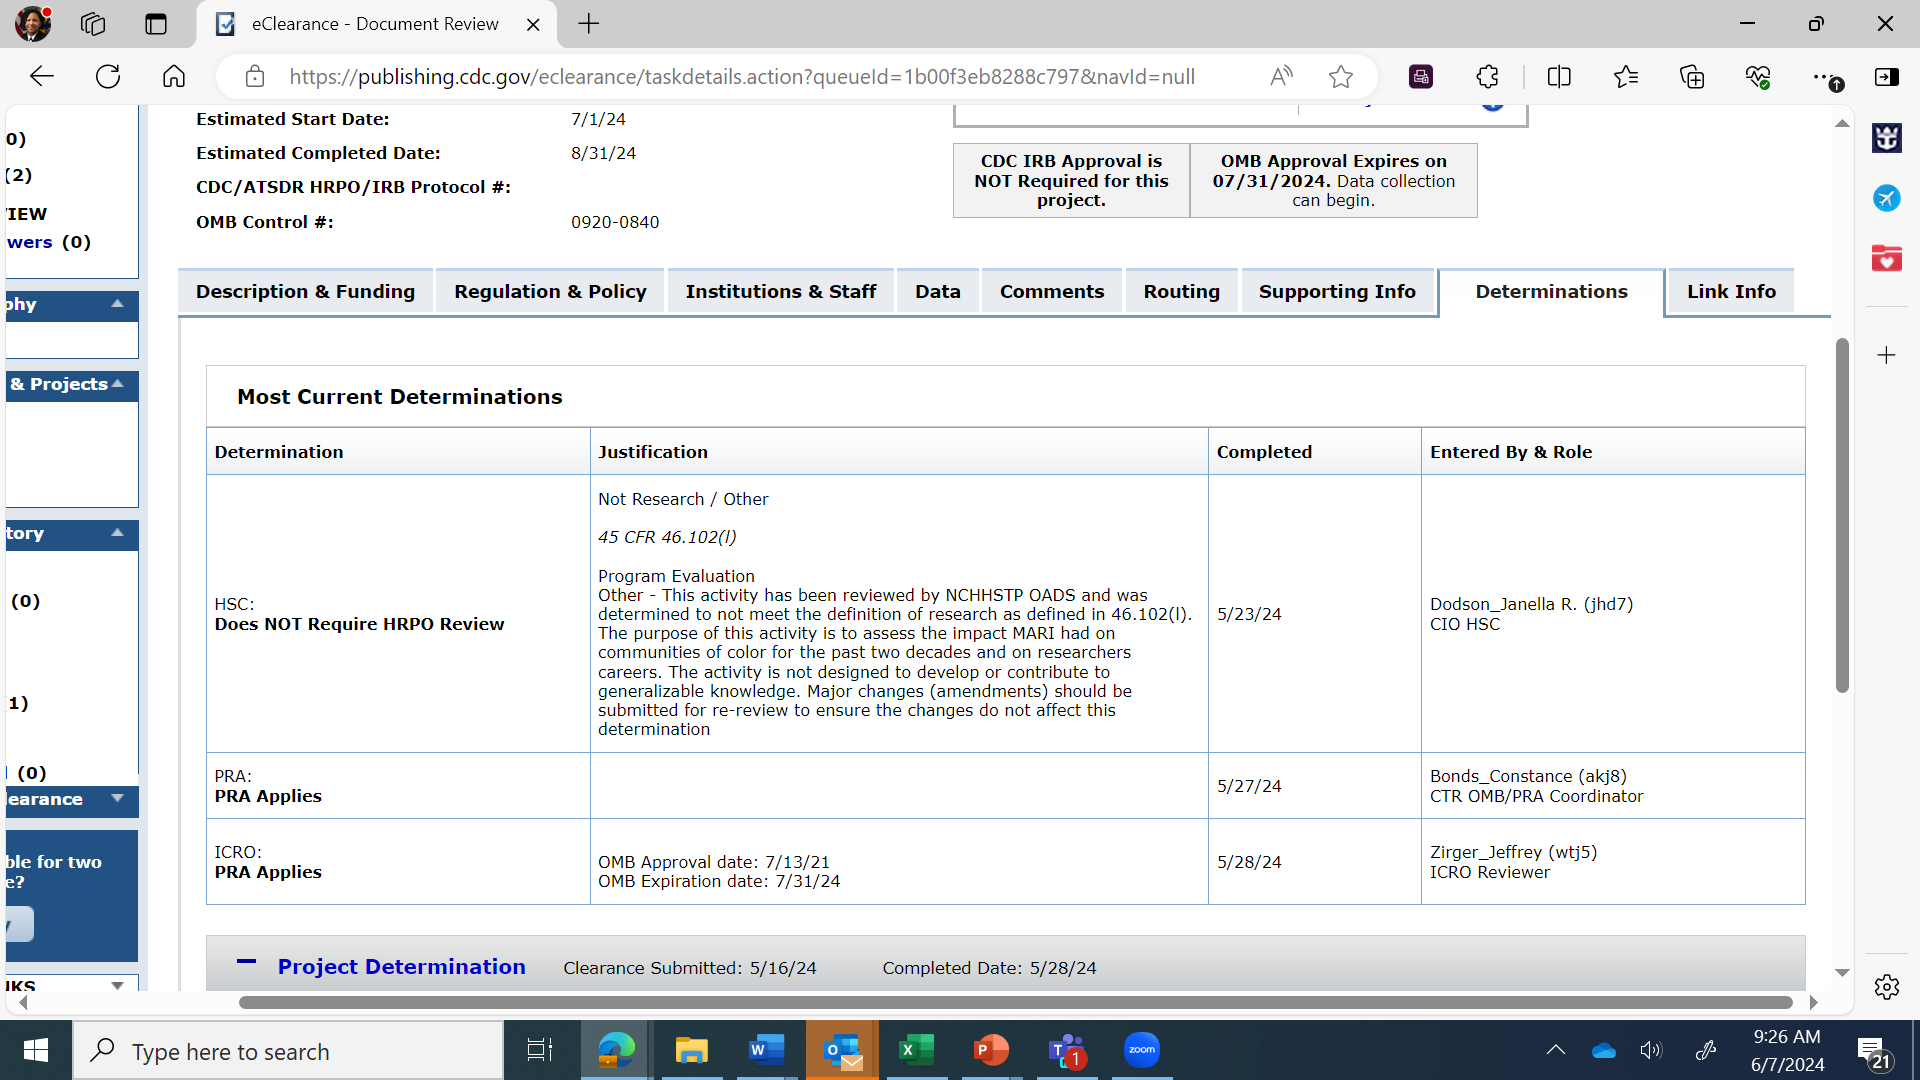The image size is (1920, 1080).
Task: Click the Project Determination link
Action: pyautogui.click(x=401, y=967)
